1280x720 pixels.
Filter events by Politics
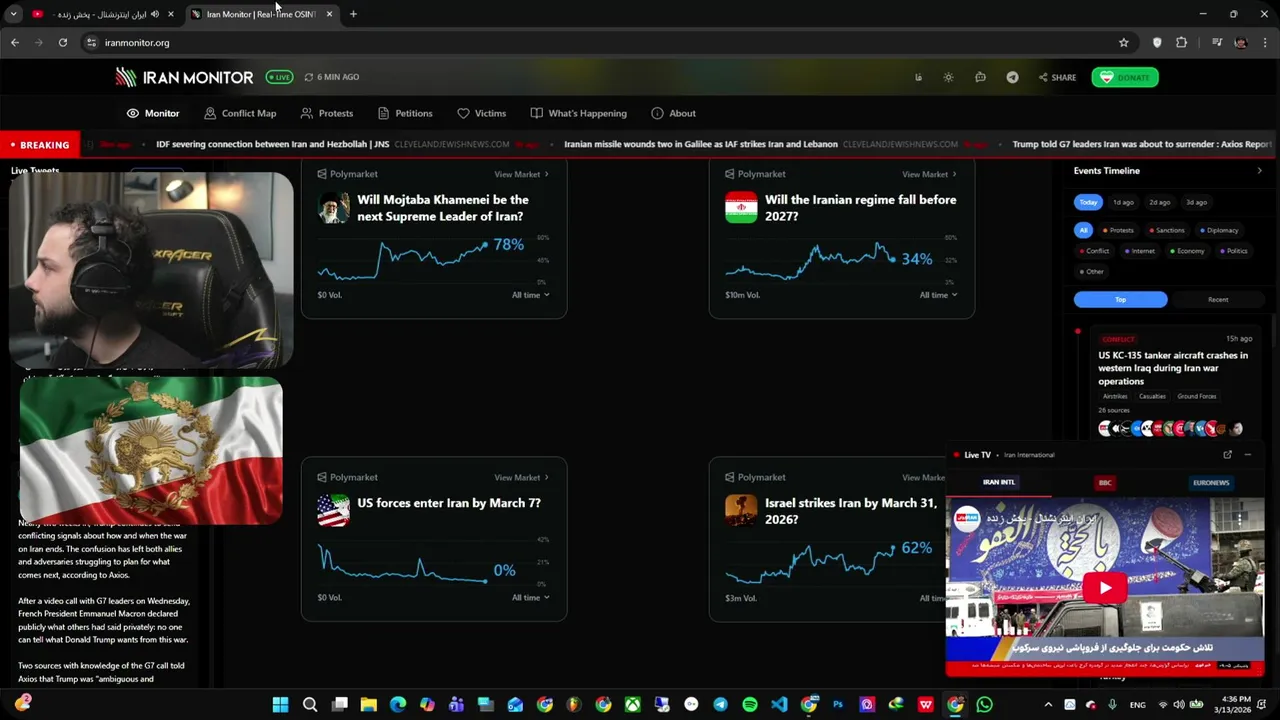1234,251
